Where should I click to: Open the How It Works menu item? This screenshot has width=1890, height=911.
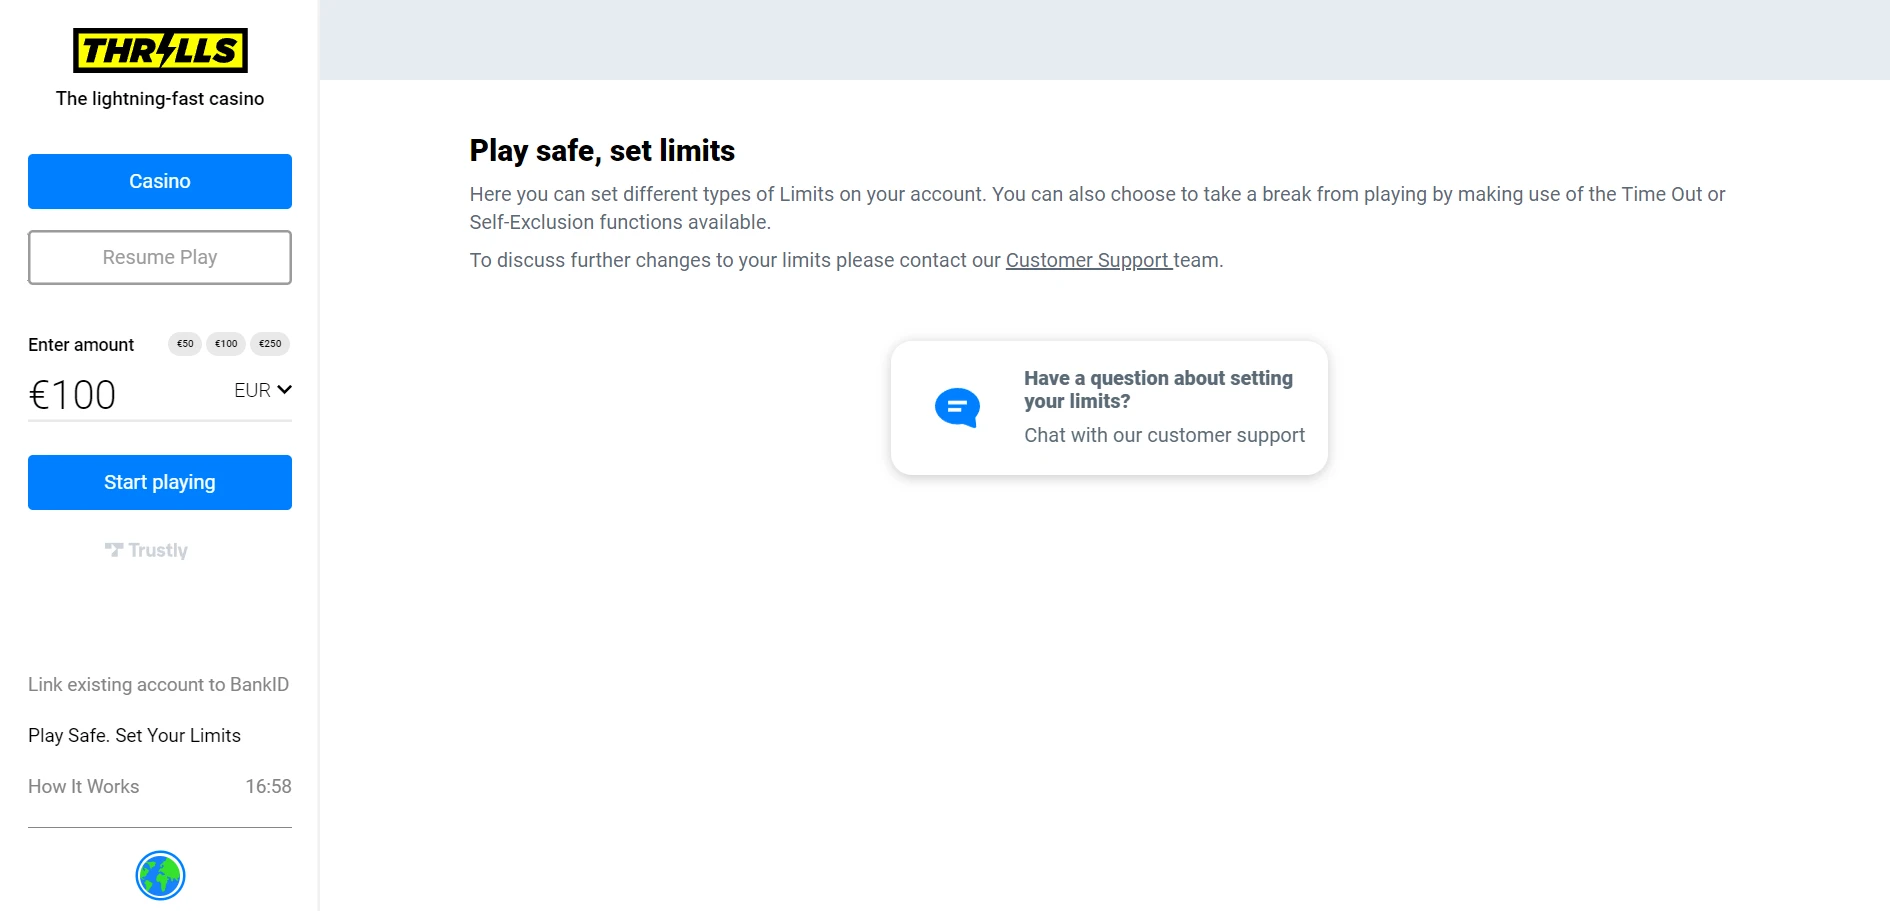[x=84, y=787]
